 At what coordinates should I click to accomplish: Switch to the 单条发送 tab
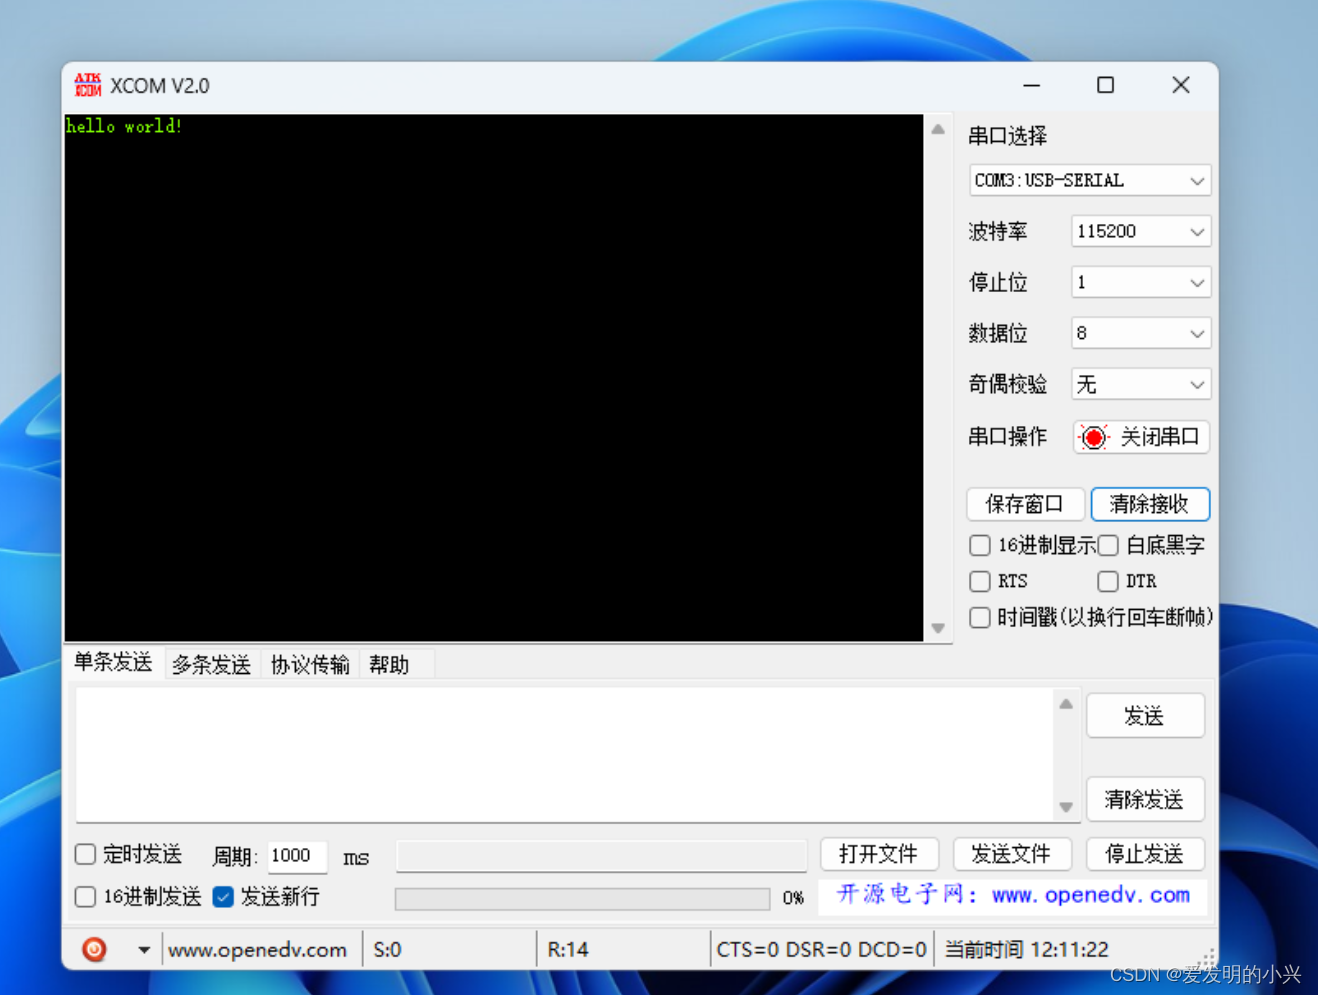click(113, 662)
